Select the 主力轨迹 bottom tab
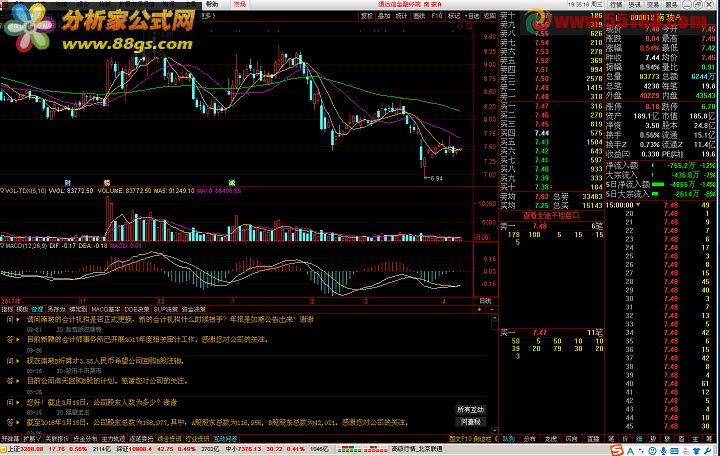The height and width of the screenshot is (456, 720). click(113, 439)
